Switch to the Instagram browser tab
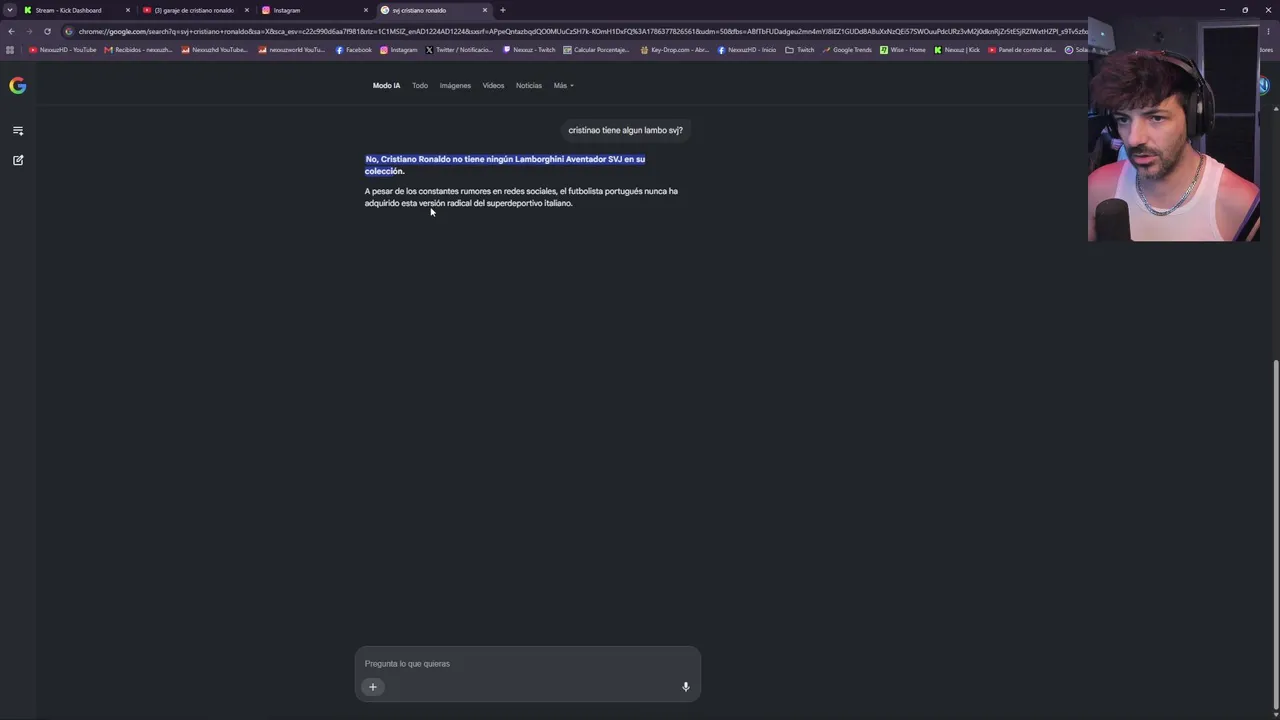Viewport: 1280px width, 720px height. click(315, 10)
